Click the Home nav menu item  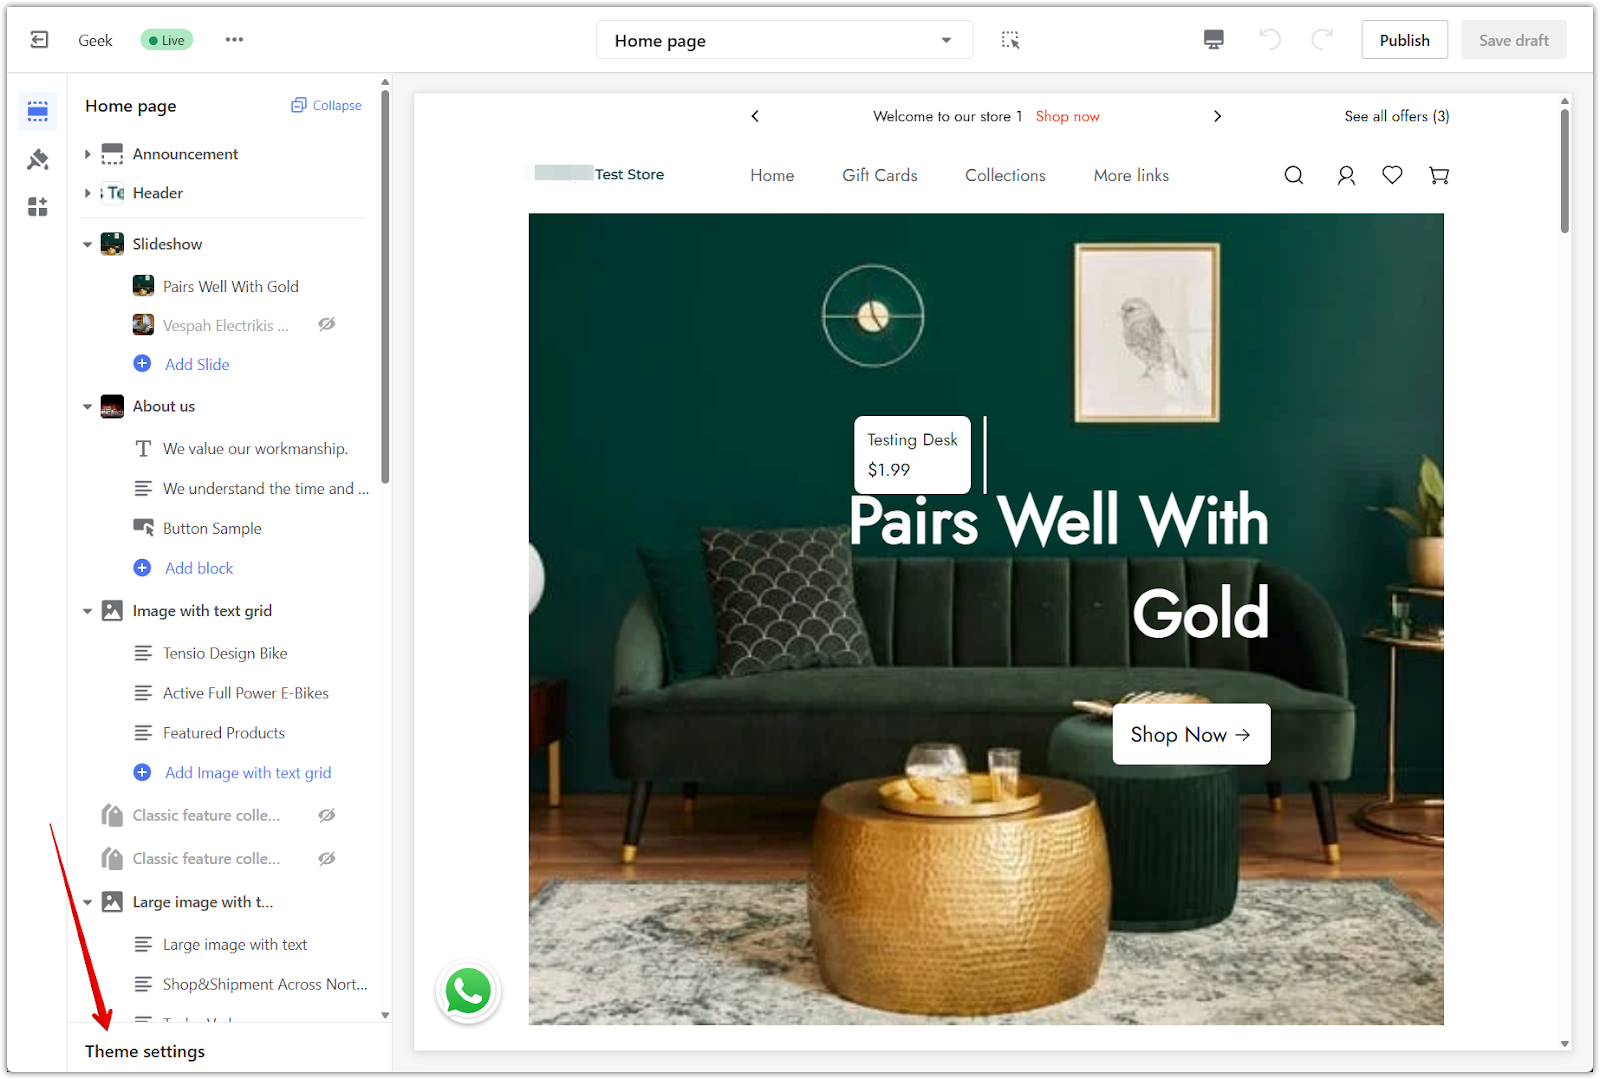click(772, 175)
